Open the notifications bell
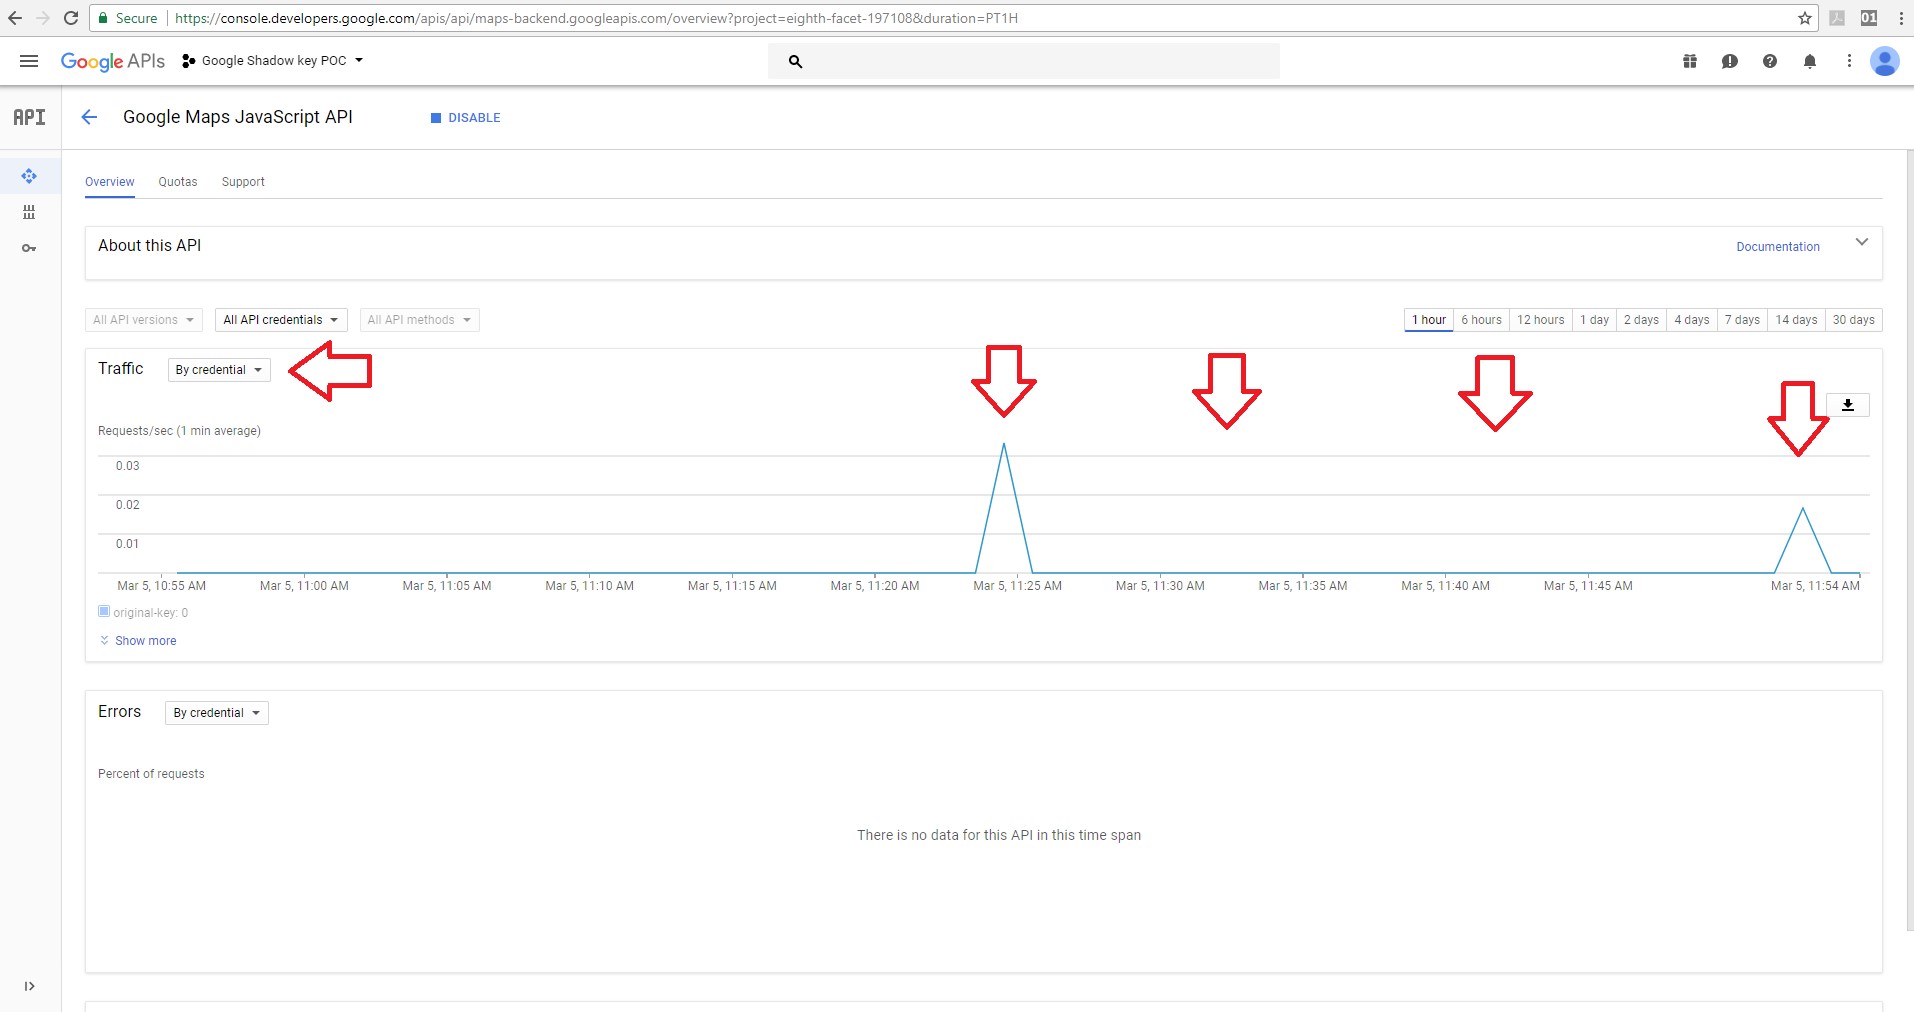 tap(1810, 61)
